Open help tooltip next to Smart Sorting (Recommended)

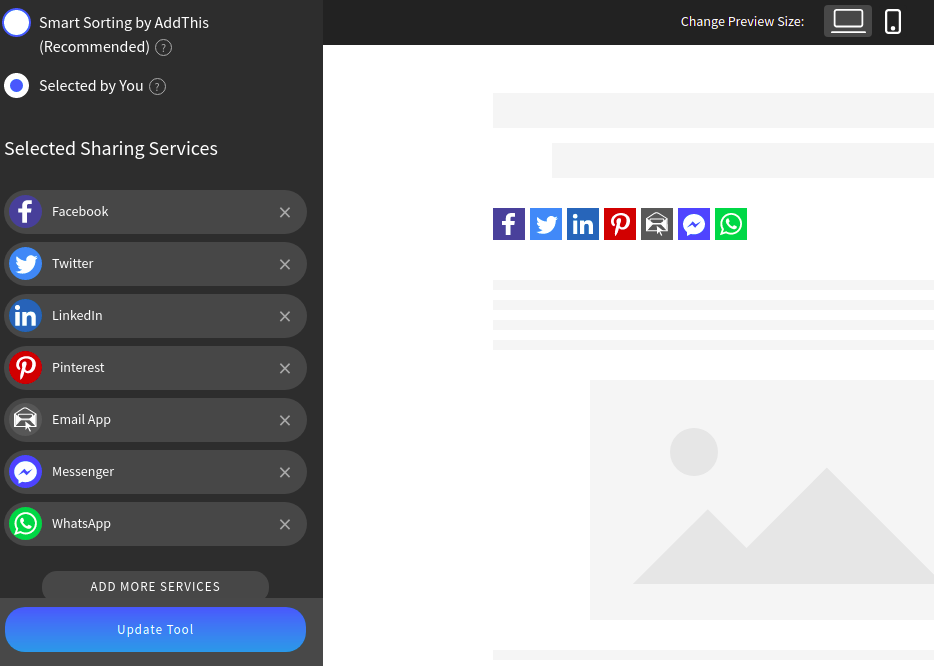(x=163, y=48)
